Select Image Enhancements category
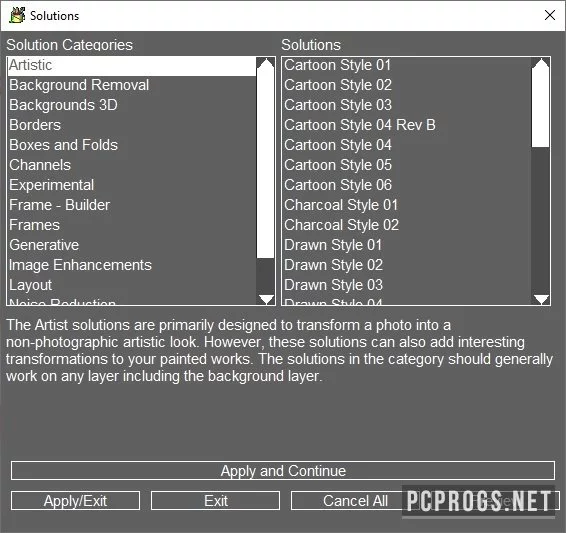Image resolution: width=566 pixels, height=533 pixels. coord(131,265)
